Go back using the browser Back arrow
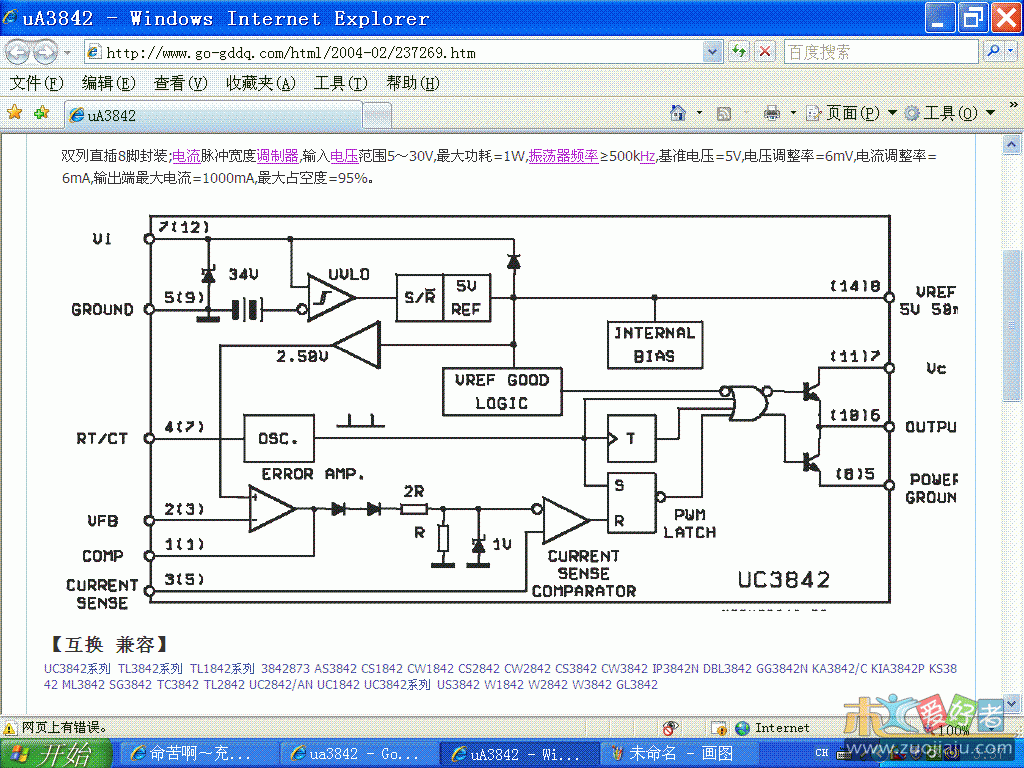1024x768 pixels. [17, 52]
